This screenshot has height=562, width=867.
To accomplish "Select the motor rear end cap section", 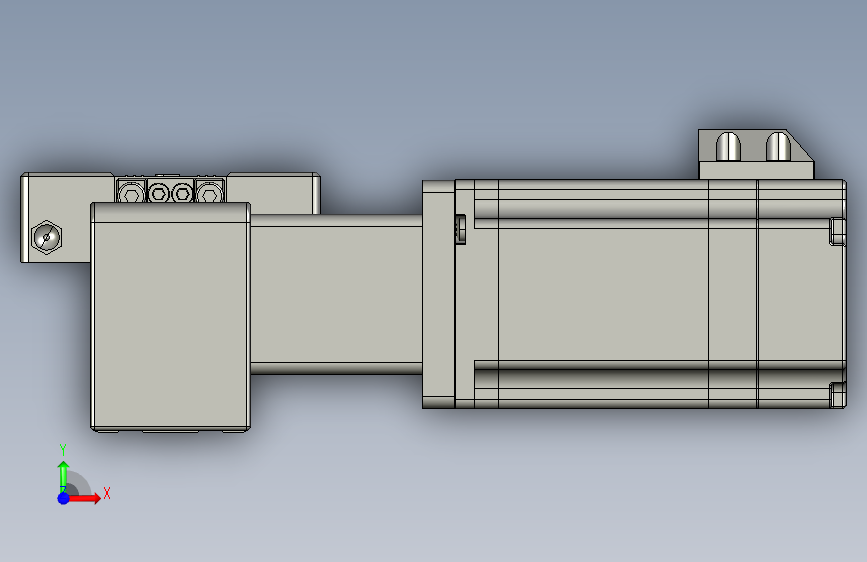I will [801, 294].
